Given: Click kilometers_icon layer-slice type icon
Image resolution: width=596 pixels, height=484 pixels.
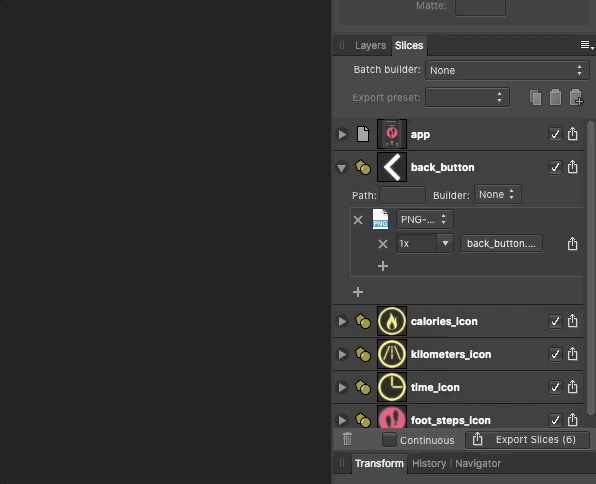Looking at the screenshot, I should (x=363, y=354).
